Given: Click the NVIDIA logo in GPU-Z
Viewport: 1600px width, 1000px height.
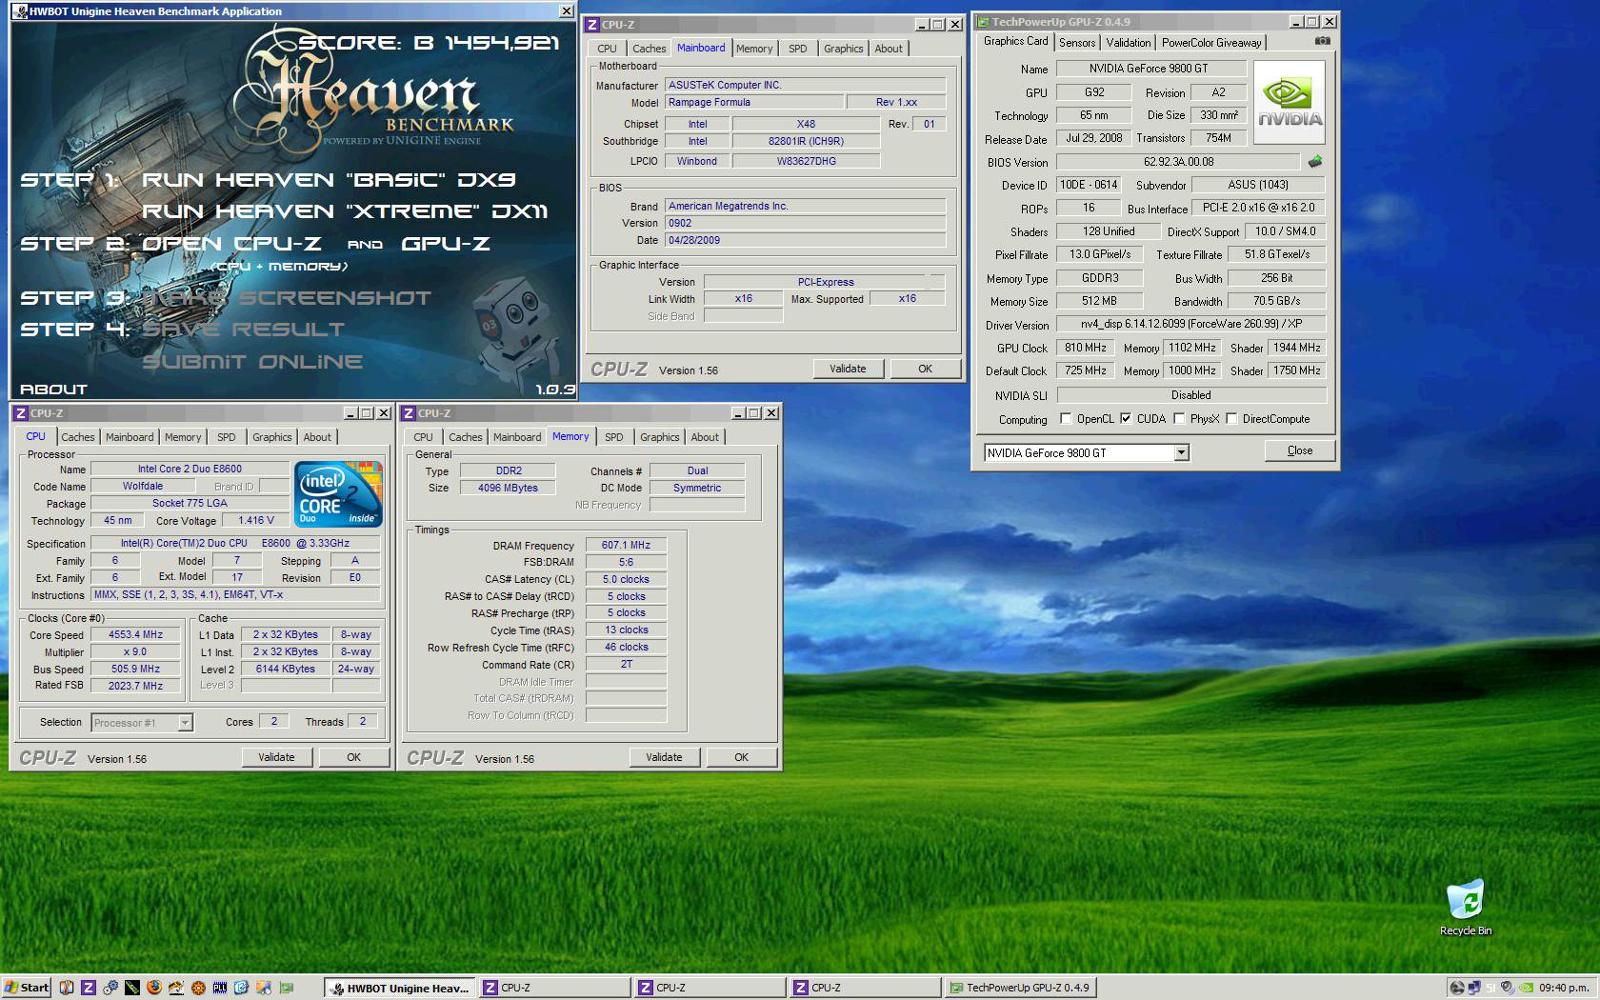Looking at the screenshot, I should click(x=1290, y=102).
